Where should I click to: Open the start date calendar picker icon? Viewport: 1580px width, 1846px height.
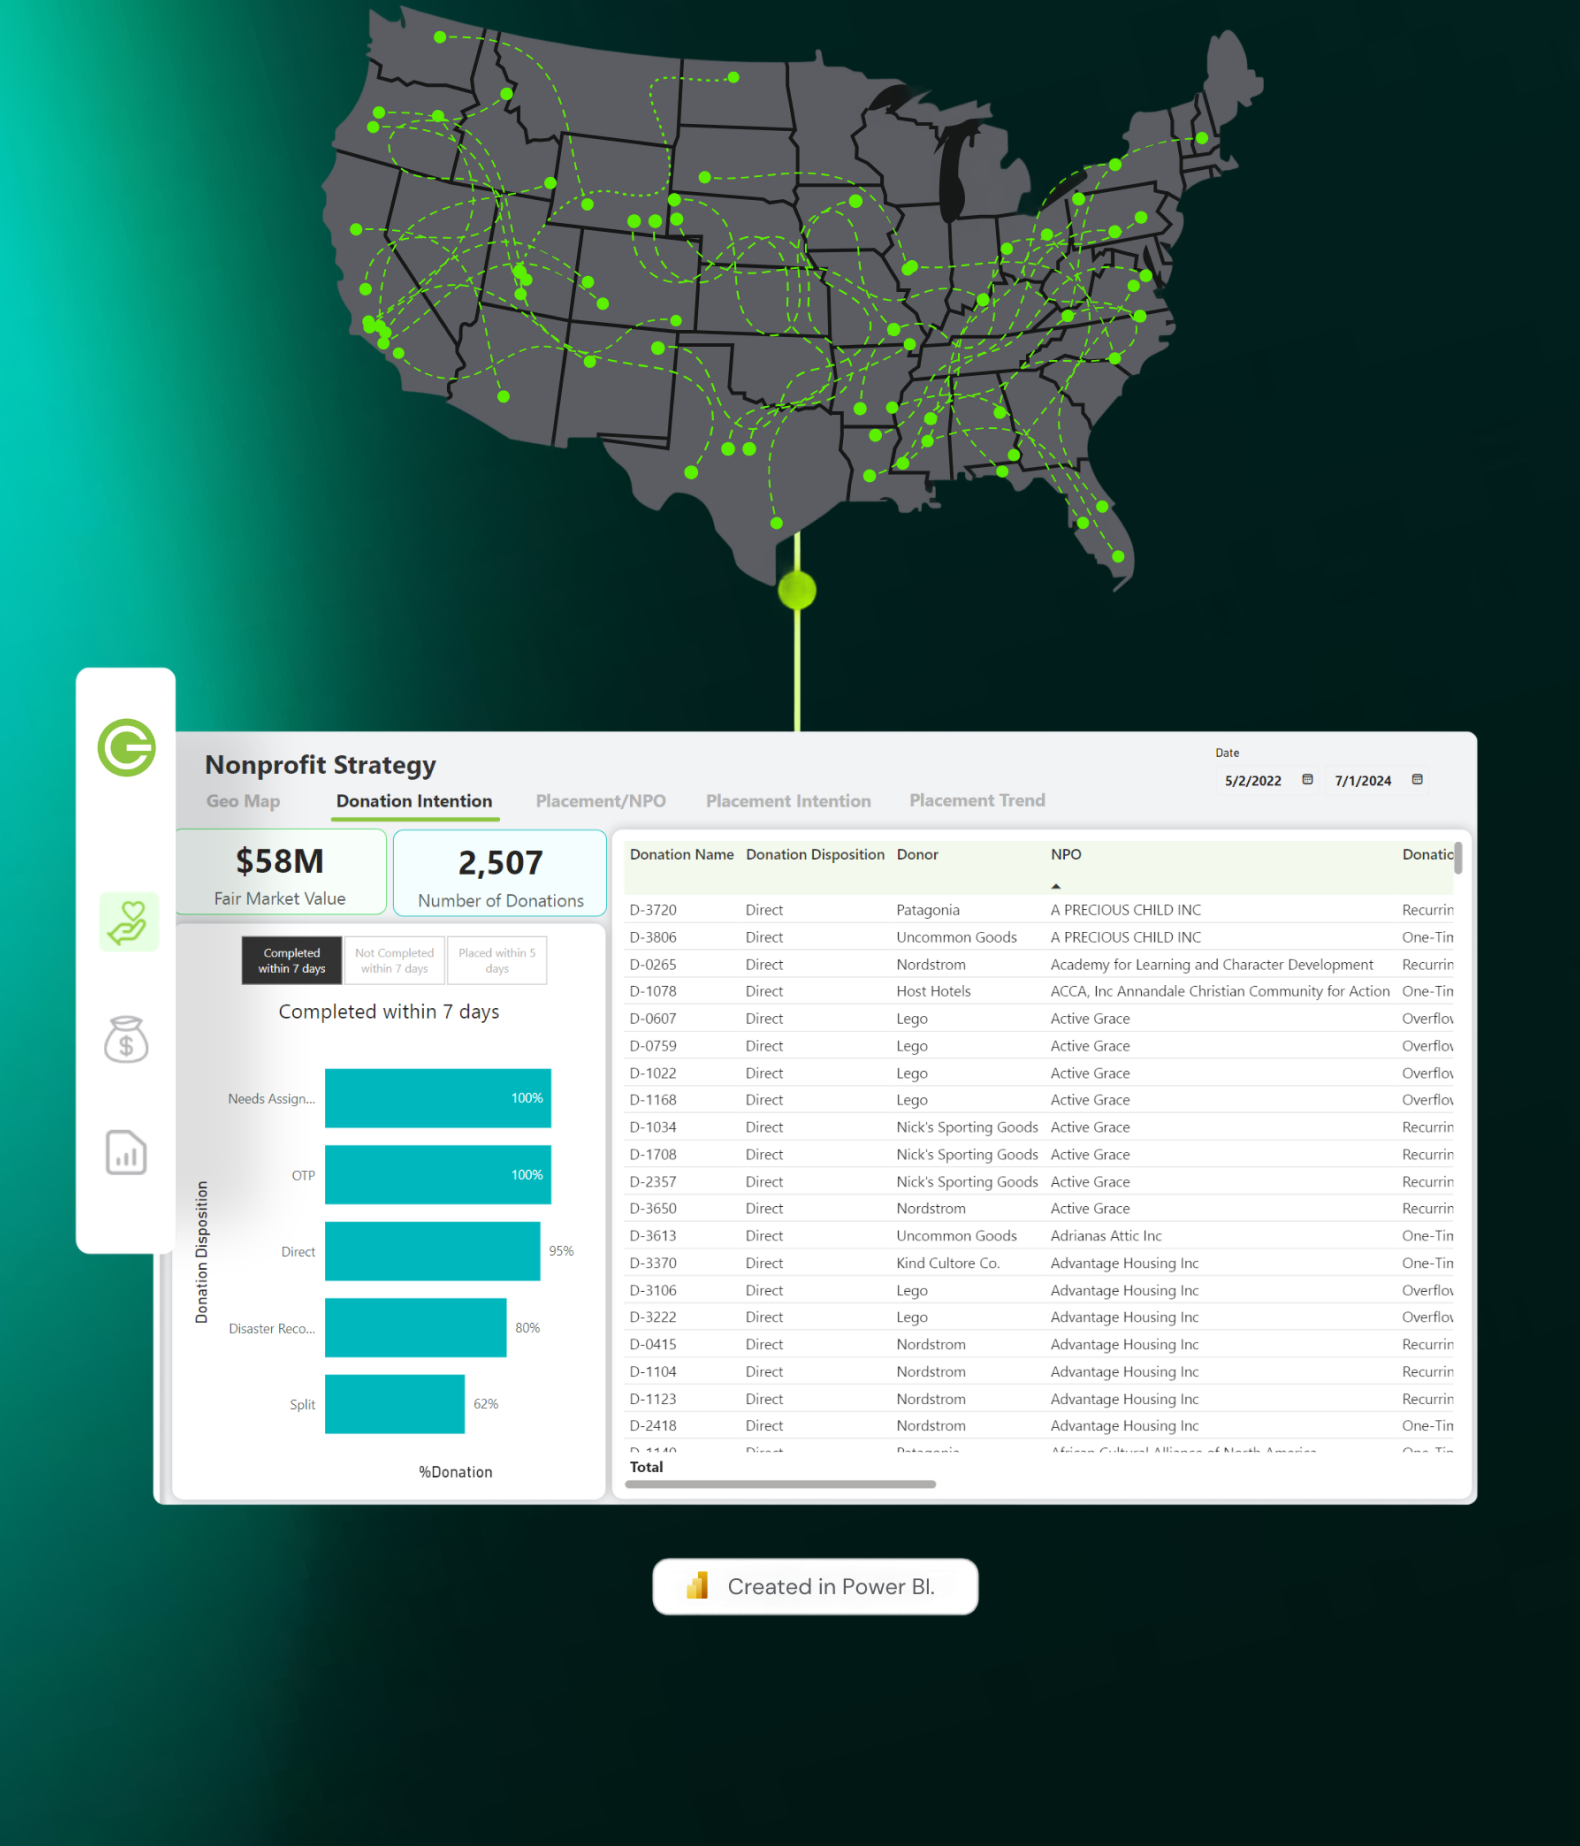[x=1307, y=780]
